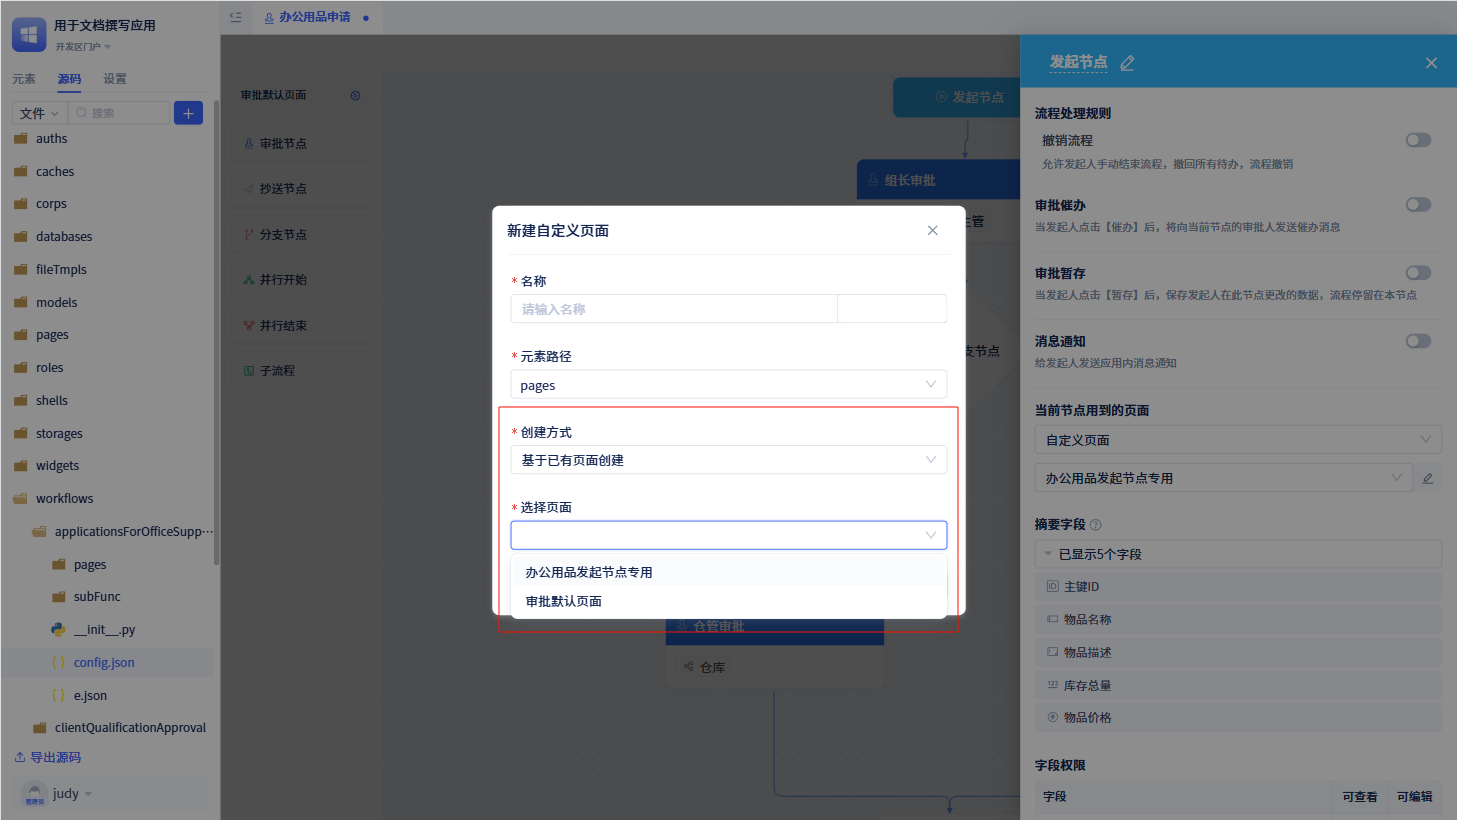Select the 物品价格 field

coord(1238,718)
